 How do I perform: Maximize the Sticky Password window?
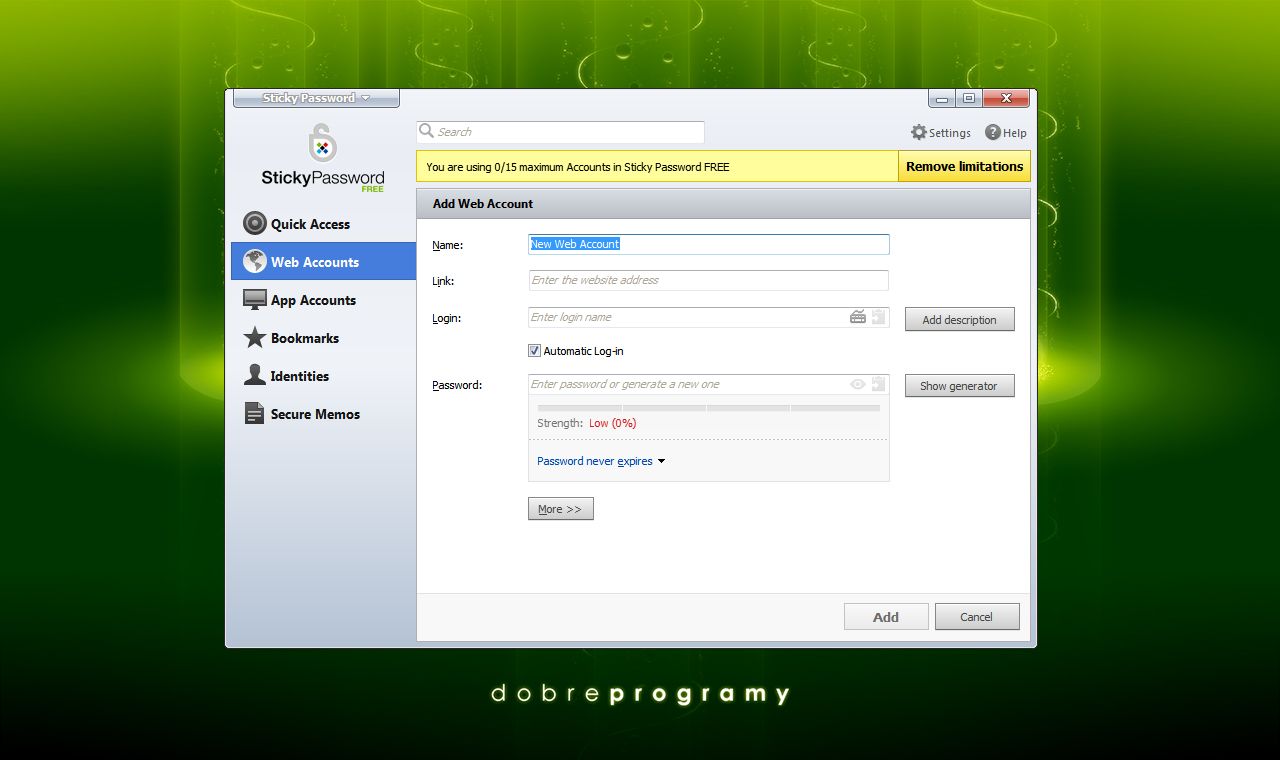coord(968,98)
